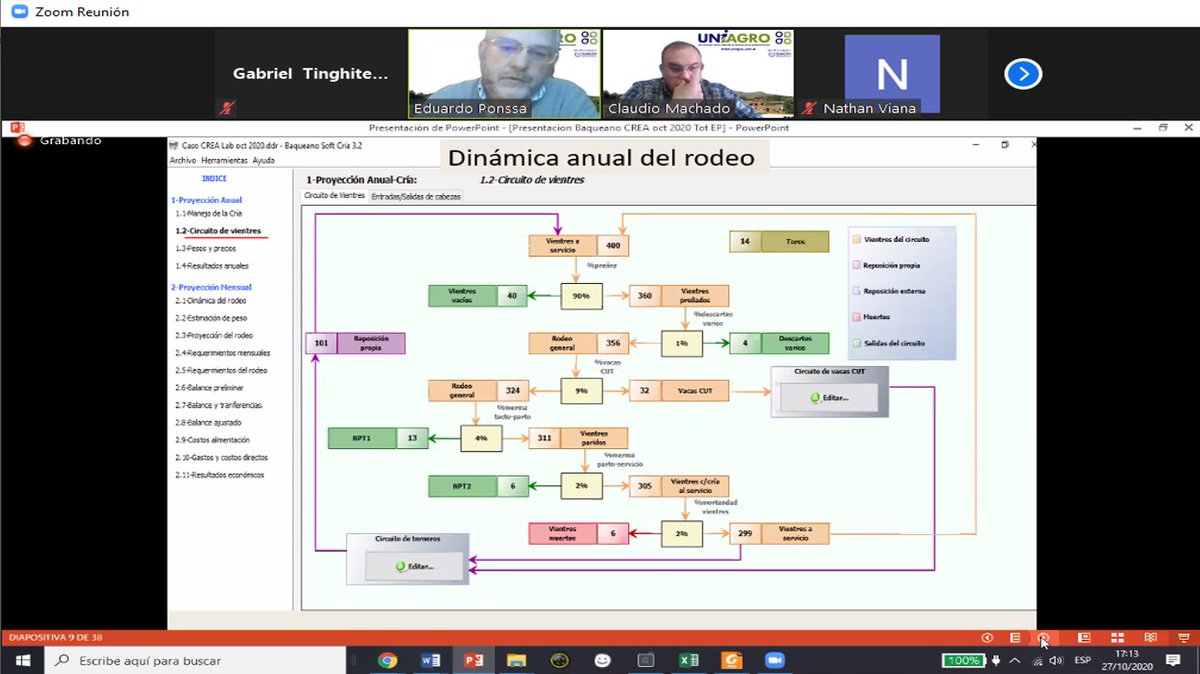This screenshot has width=1200, height=674.
Task: Switch to PowerPoint Normal view icon
Action: pyautogui.click(x=1084, y=638)
